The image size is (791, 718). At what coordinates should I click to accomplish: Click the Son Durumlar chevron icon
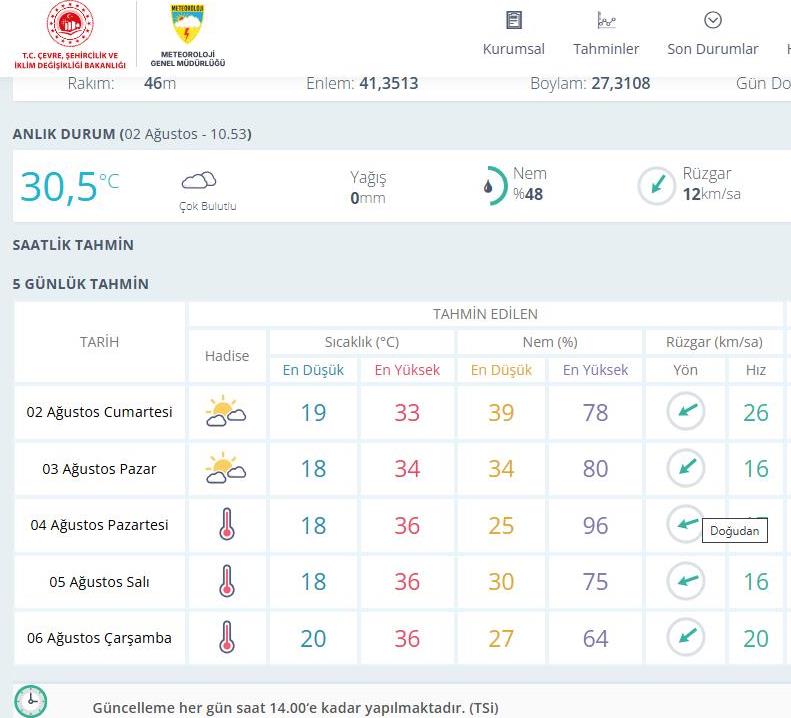713,20
